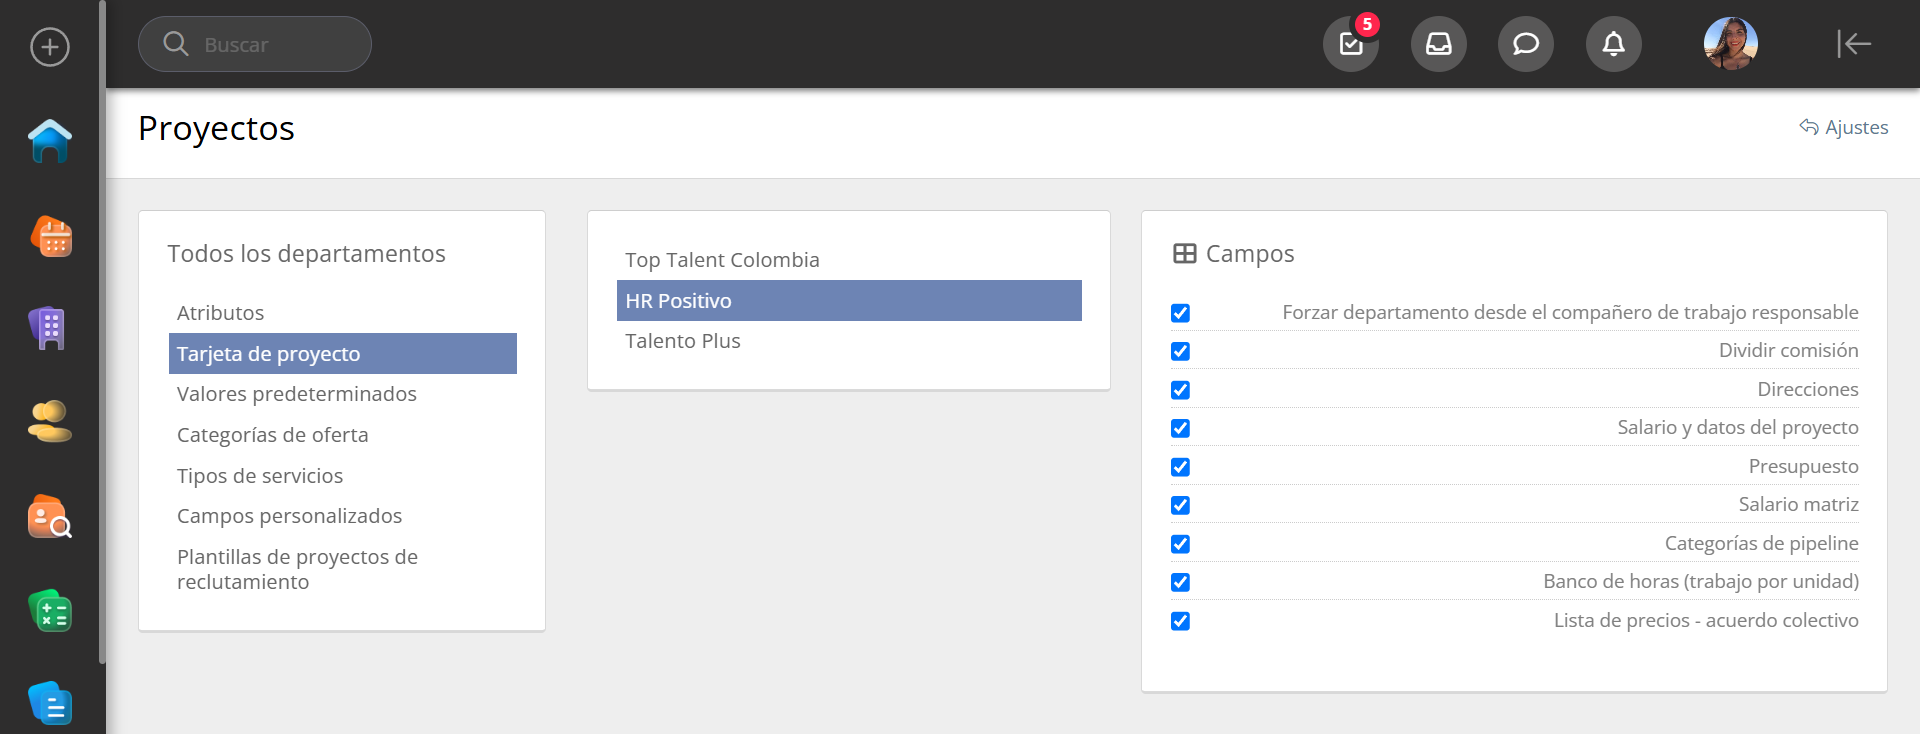Click the Buscar search field
The width and height of the screenshot is (1920, 734).
point(255,44)
